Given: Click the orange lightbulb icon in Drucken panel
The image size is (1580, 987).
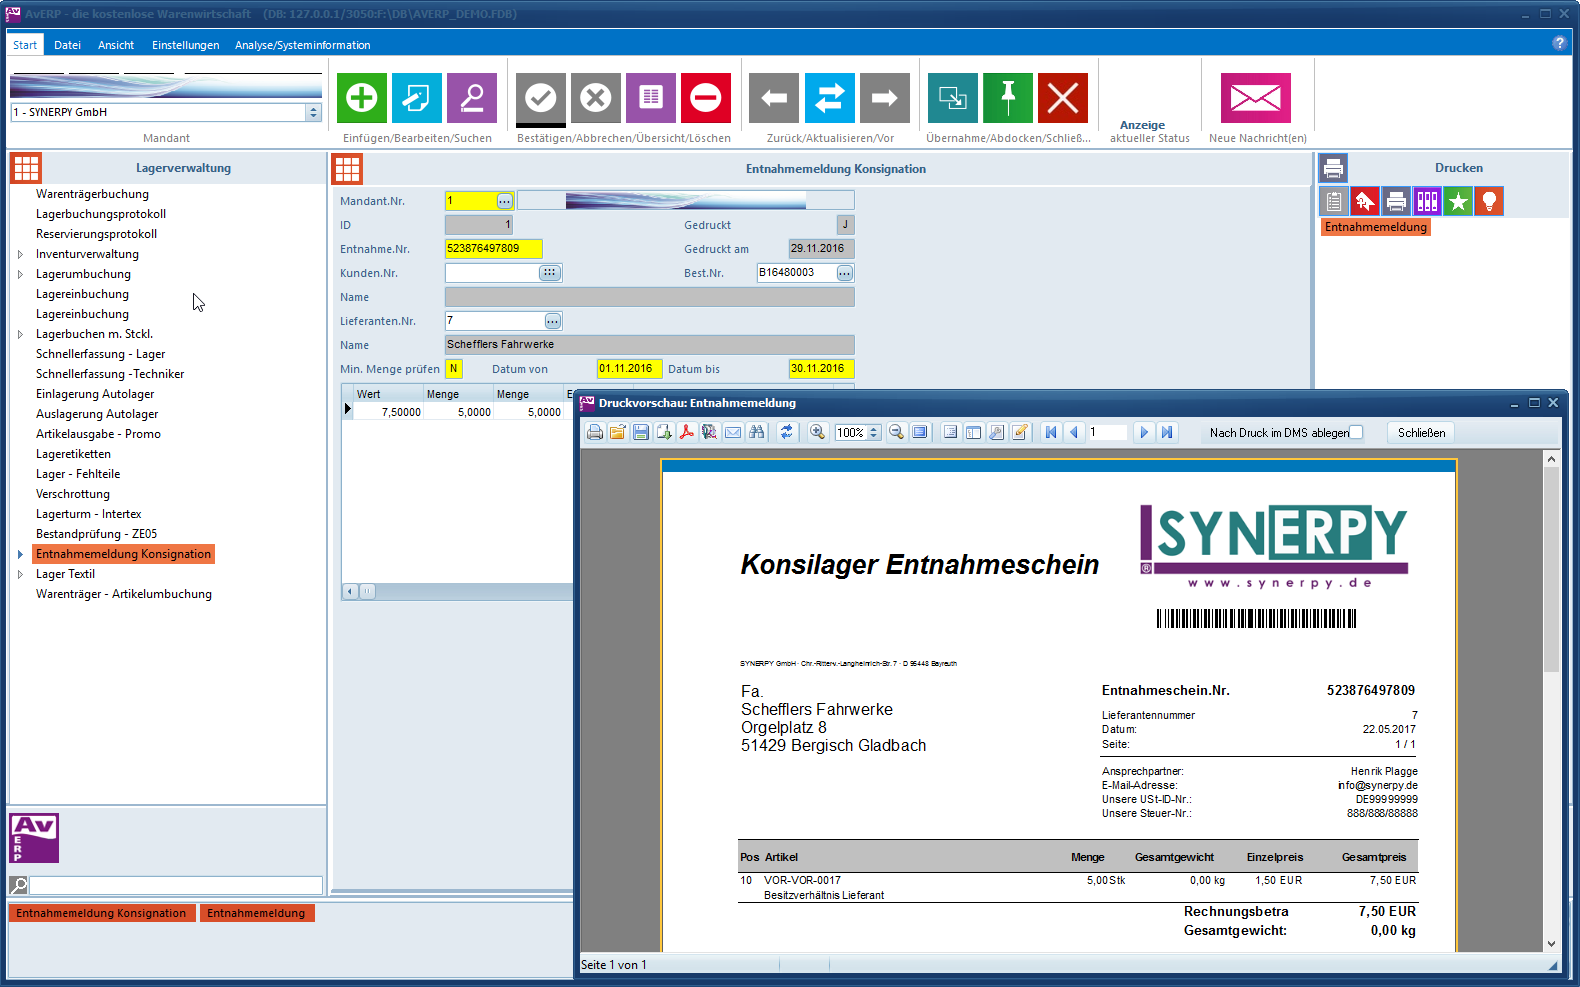Looking at the screenshot, I should click(1489, 202).
